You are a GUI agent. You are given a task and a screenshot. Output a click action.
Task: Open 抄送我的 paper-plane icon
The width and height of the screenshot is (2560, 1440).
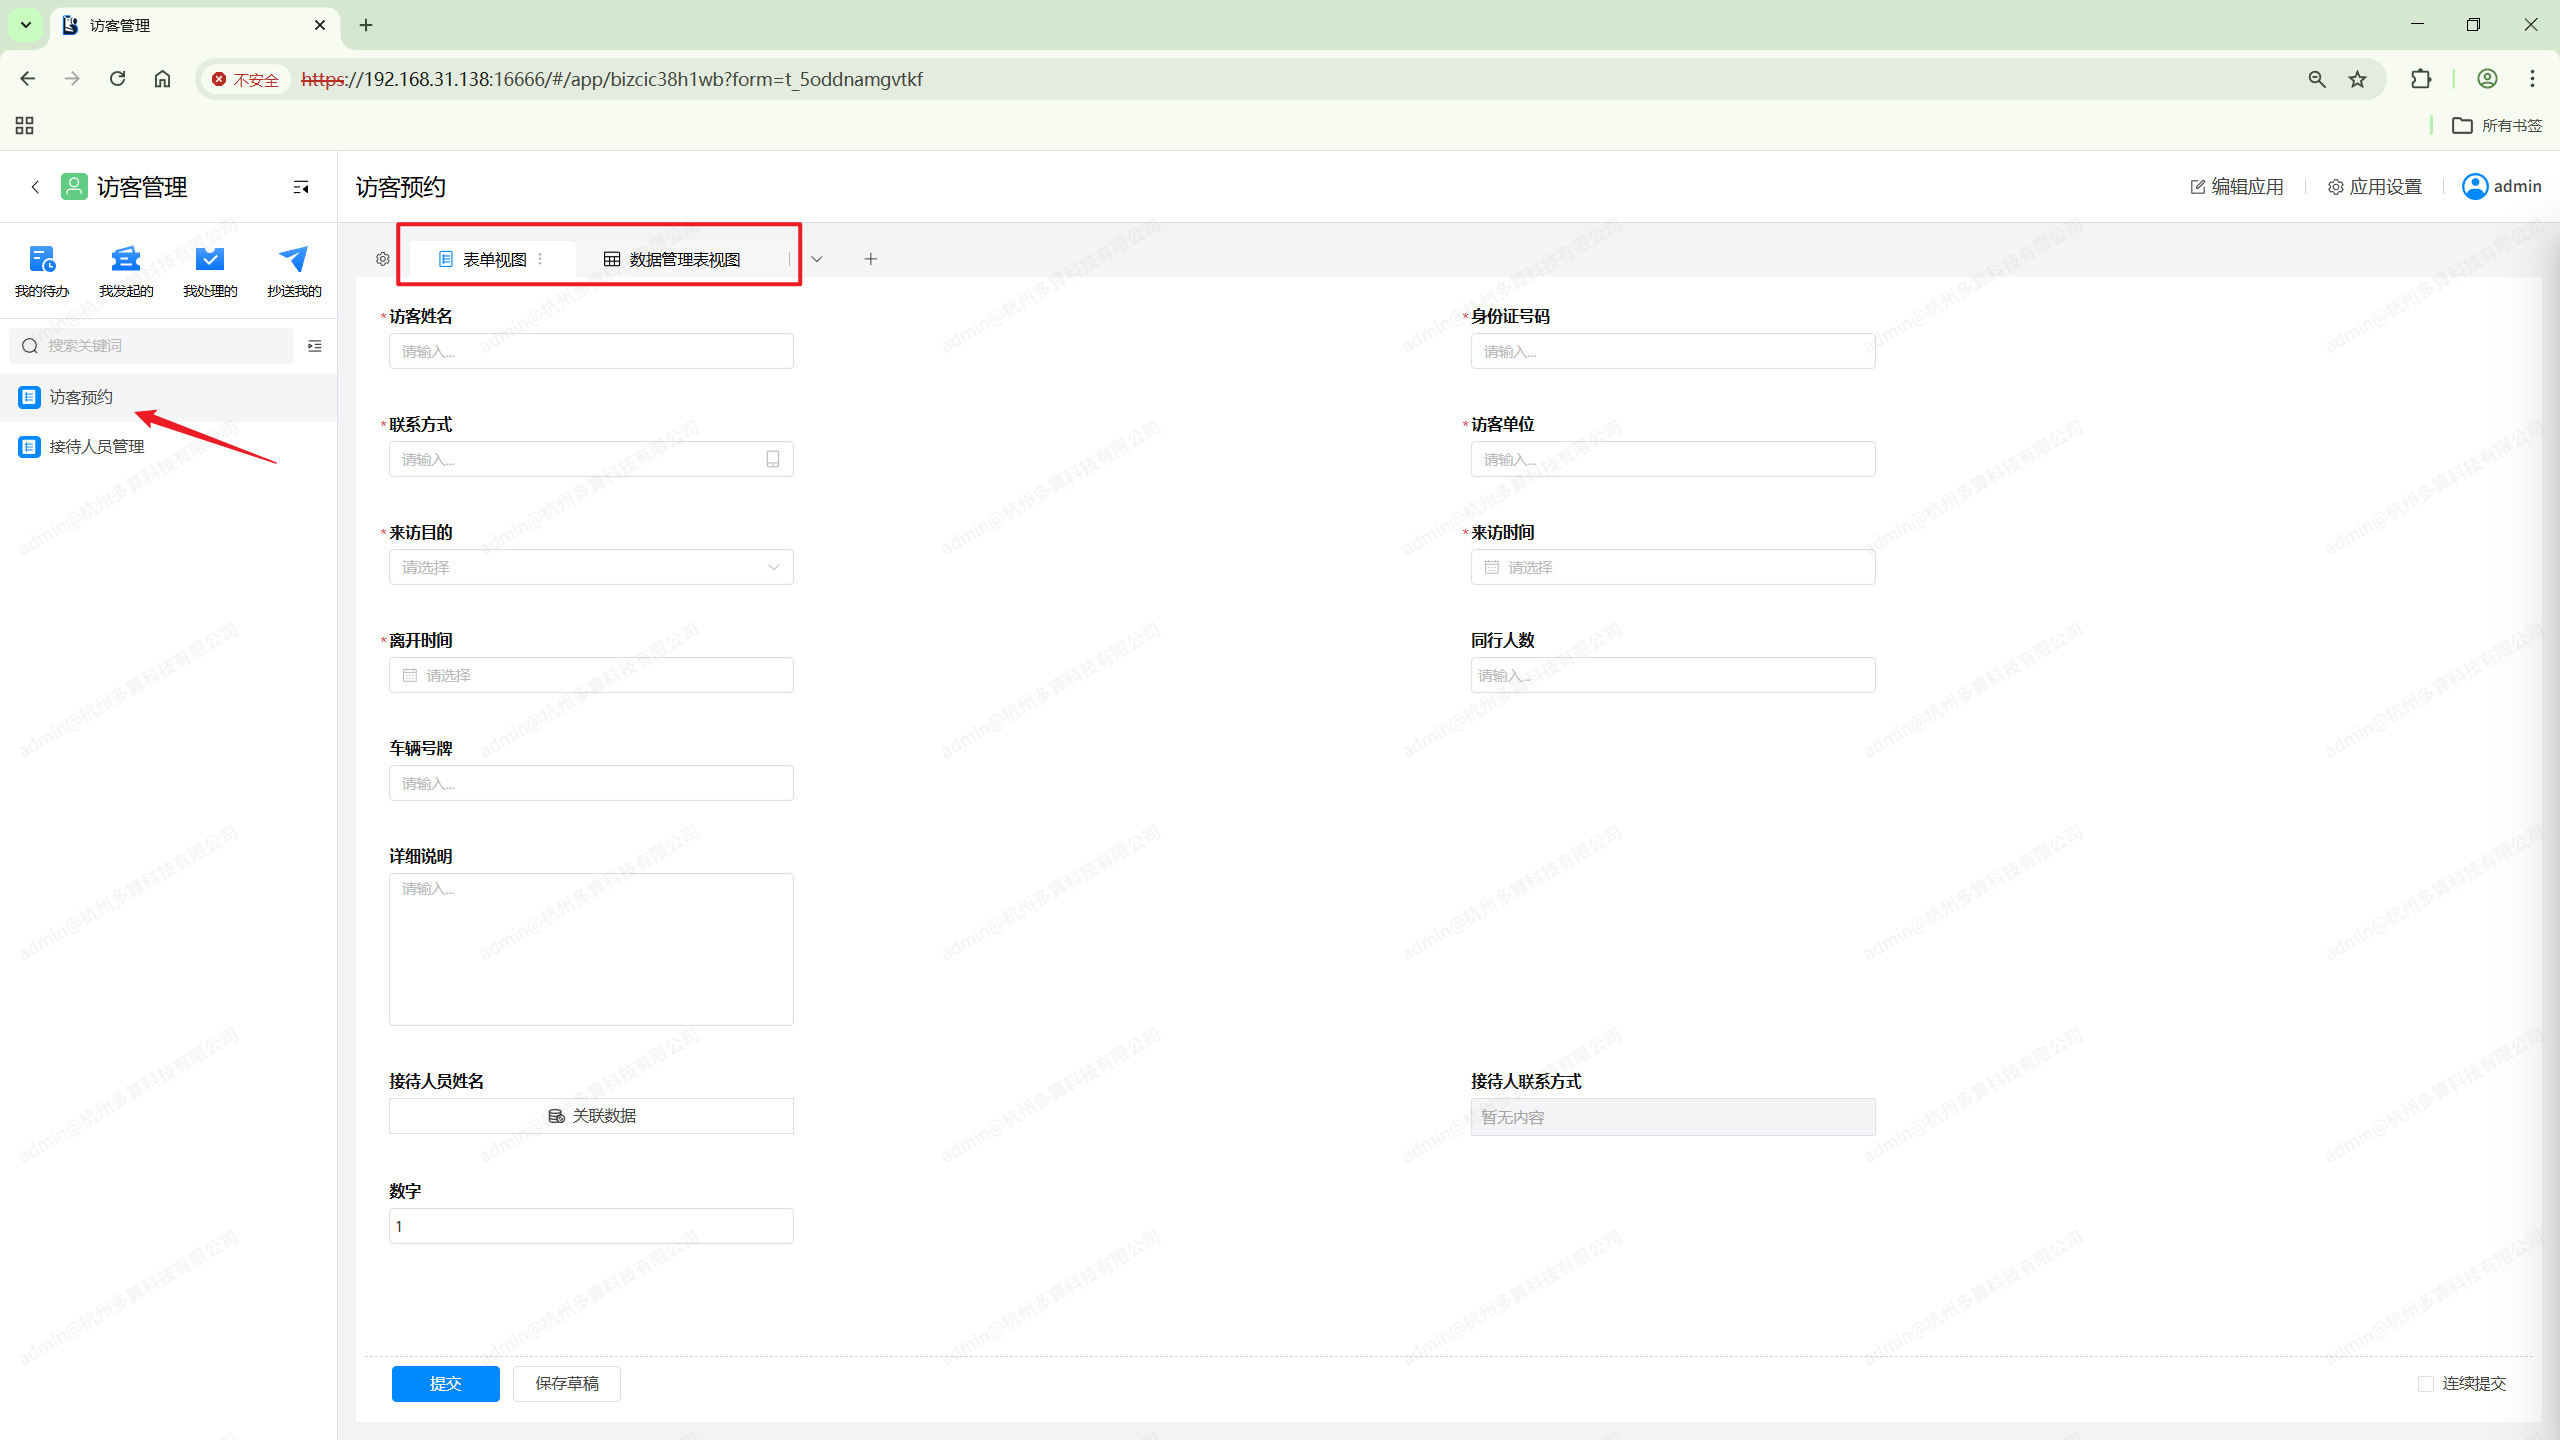[x=294, y=260]
